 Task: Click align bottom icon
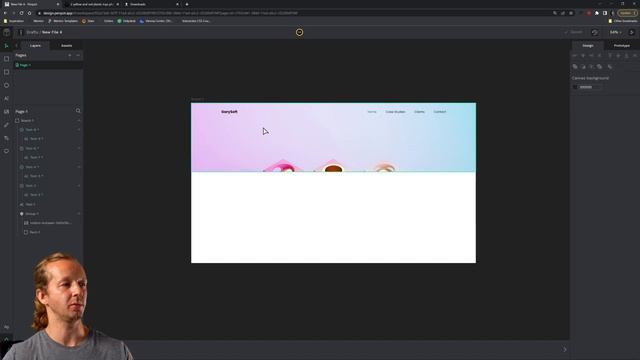point(627,56)
